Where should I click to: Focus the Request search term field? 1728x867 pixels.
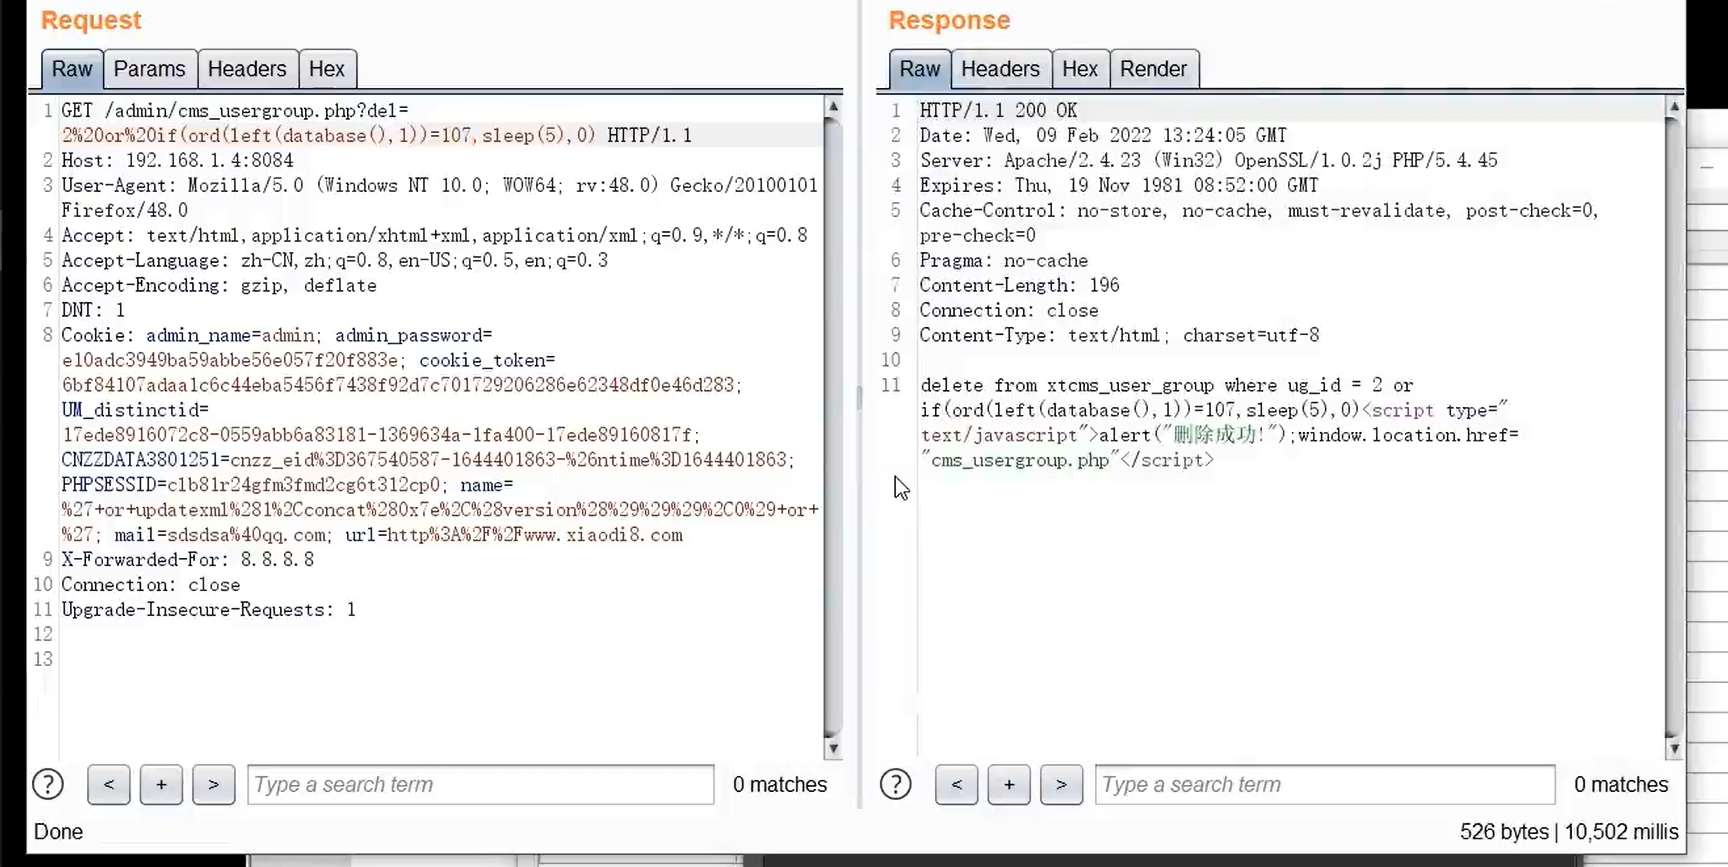tap(481, 785)
